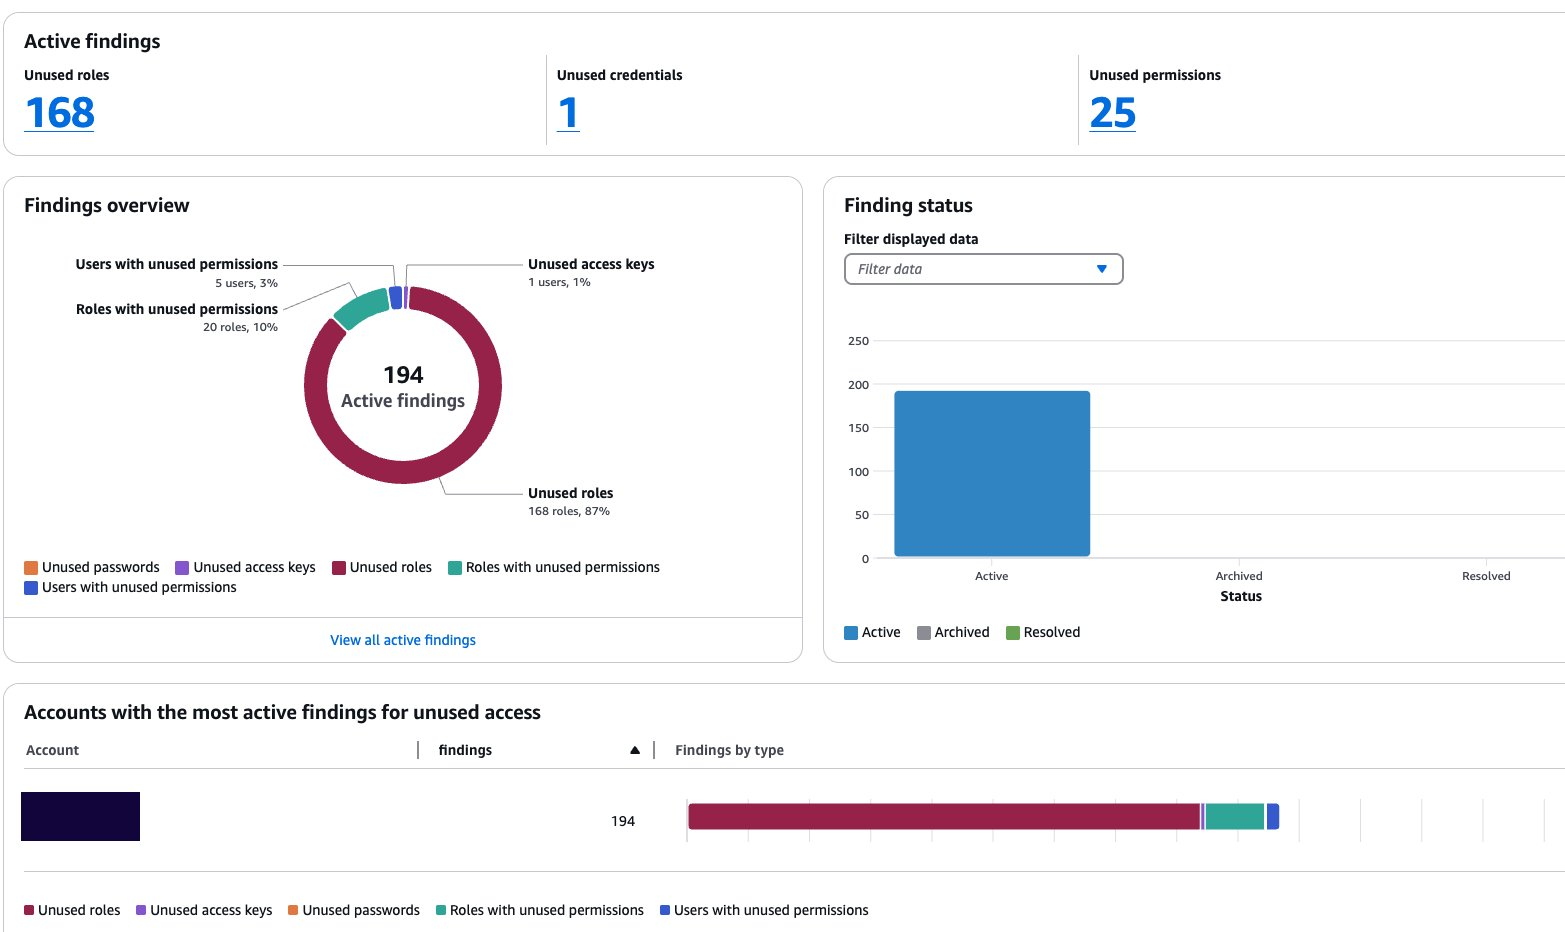Open View all active findings
This screenshot has width=1565, height=932.
pyautogui.click(x=403, y=639)
